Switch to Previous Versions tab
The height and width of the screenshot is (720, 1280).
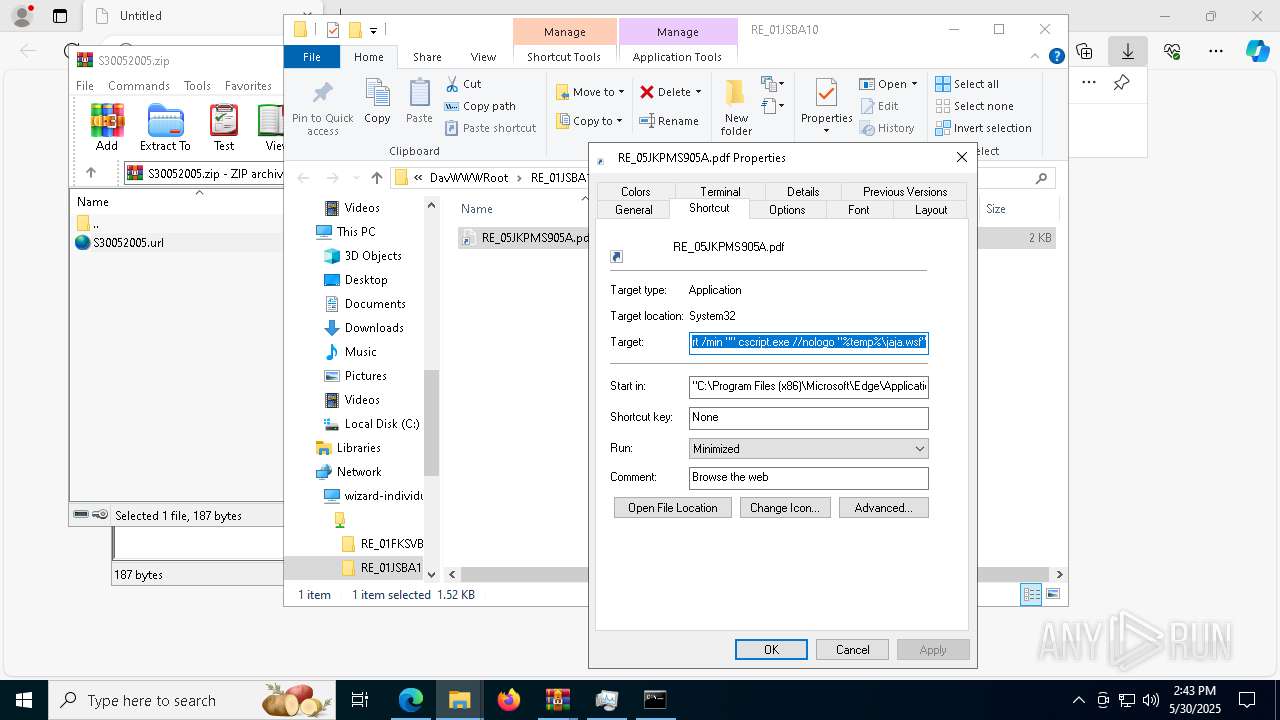pyautogui.click(x=905, y=192)
